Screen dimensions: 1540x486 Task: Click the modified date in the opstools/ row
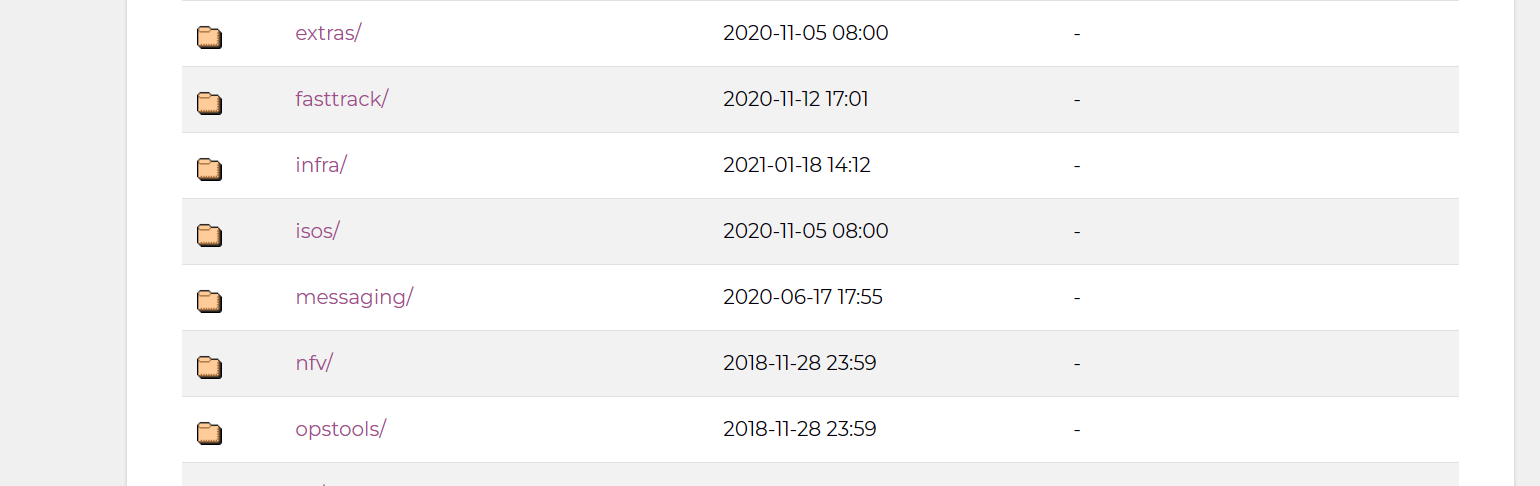(x=800, y=429)
